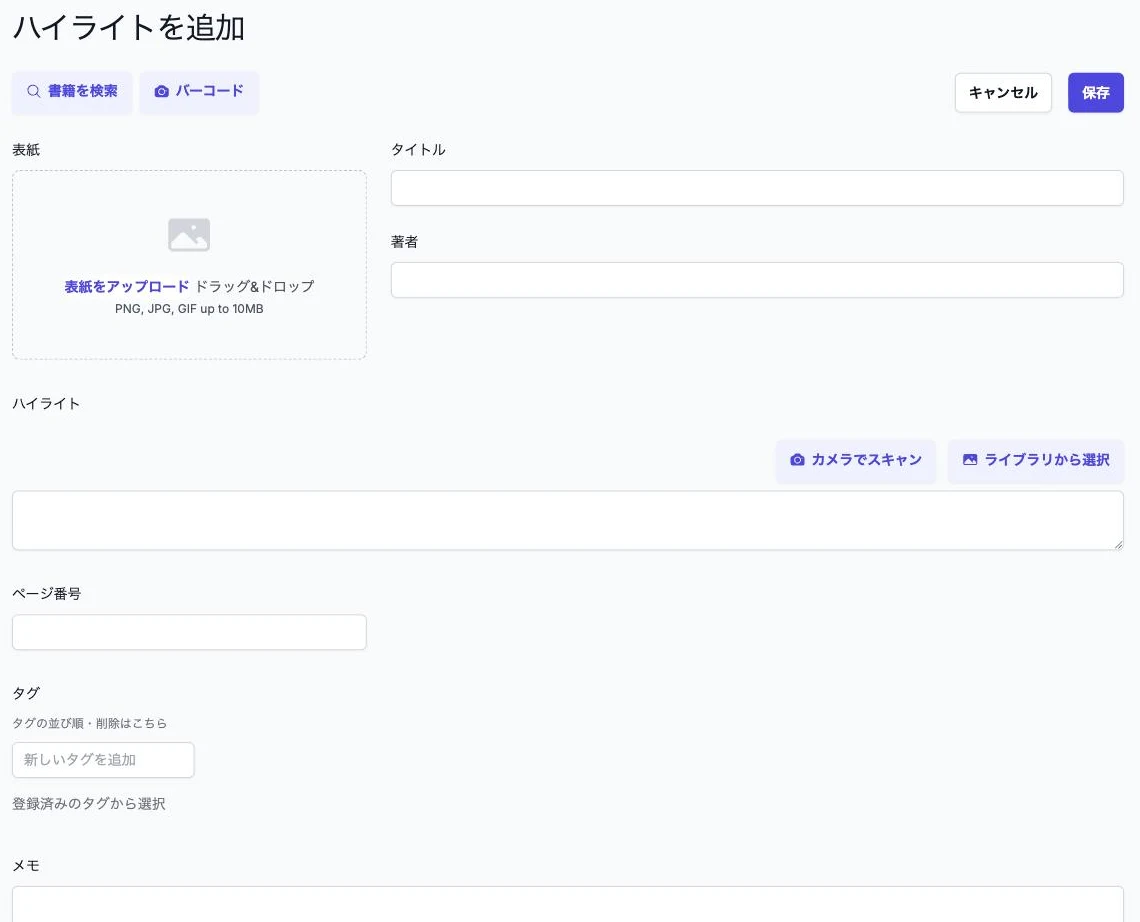
Task: Click the カメラでスキャン button
Action: (856, 460)
